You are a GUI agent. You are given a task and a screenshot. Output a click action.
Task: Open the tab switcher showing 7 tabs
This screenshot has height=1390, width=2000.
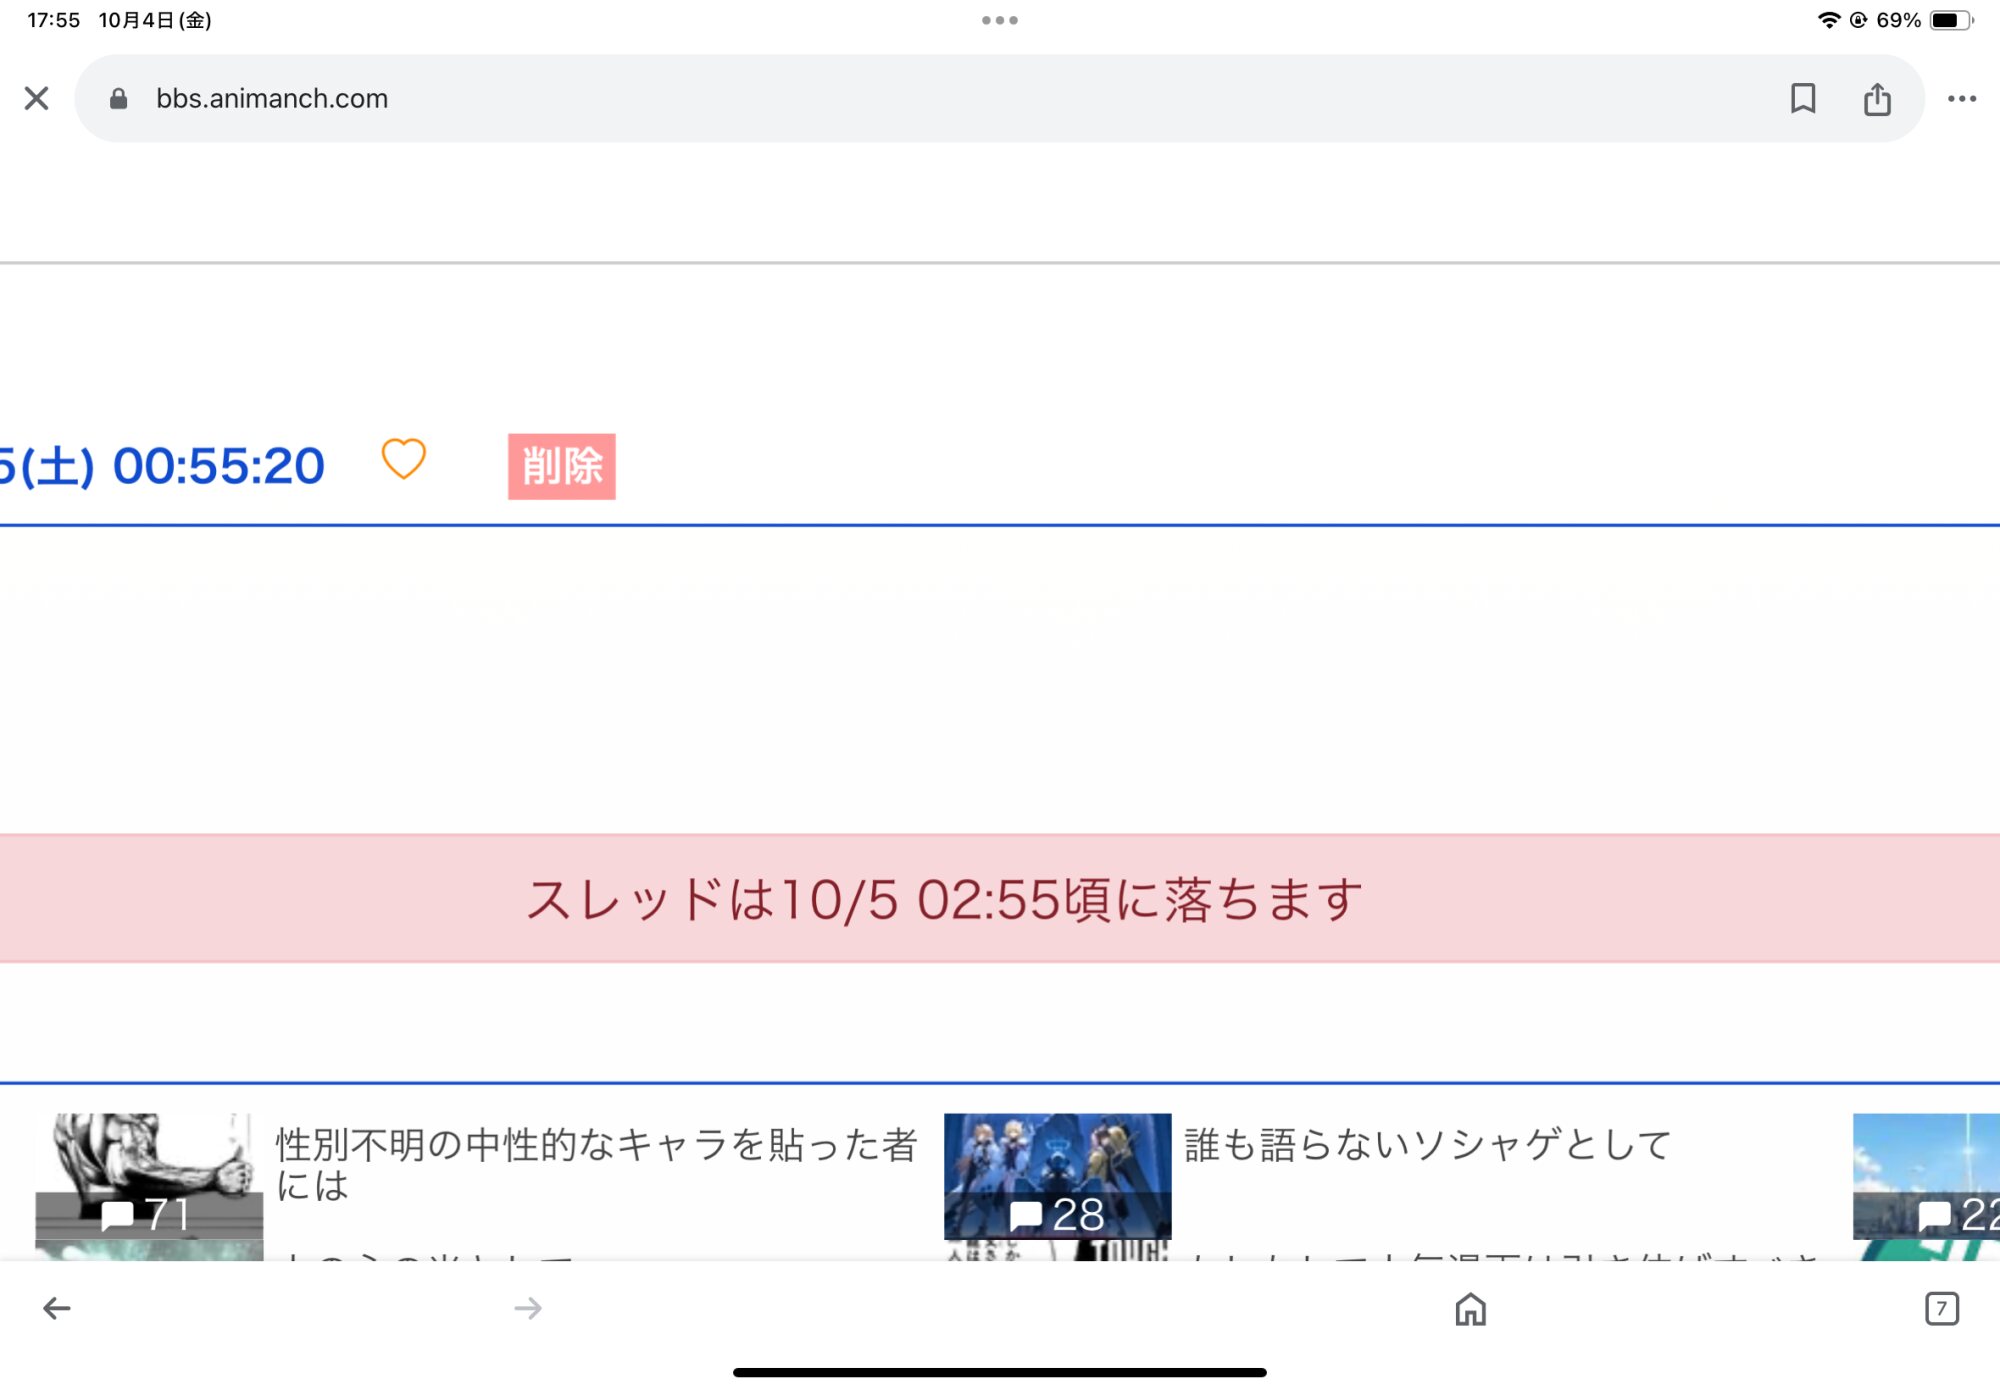point(1941,1308)
